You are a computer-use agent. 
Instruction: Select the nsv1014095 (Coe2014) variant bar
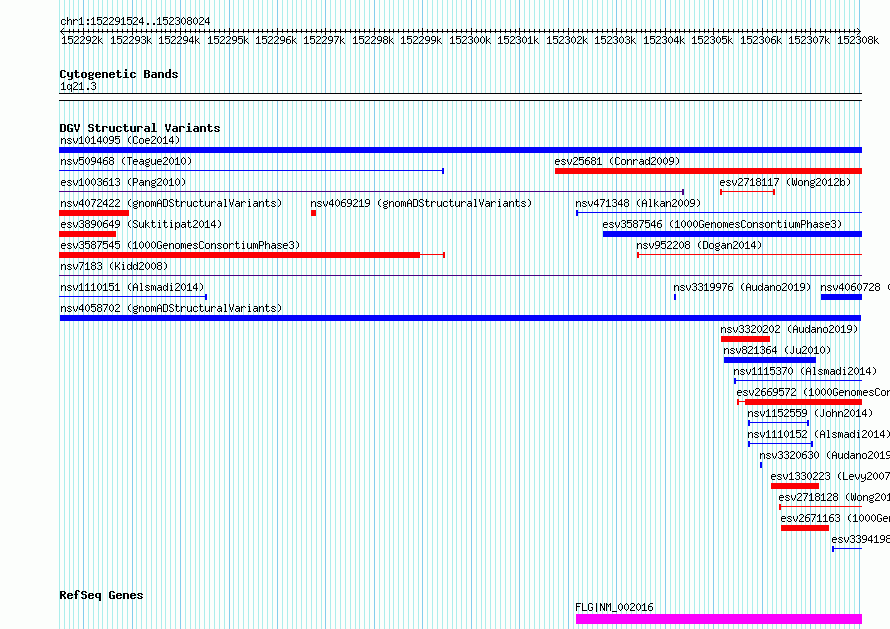pos(460,150)
